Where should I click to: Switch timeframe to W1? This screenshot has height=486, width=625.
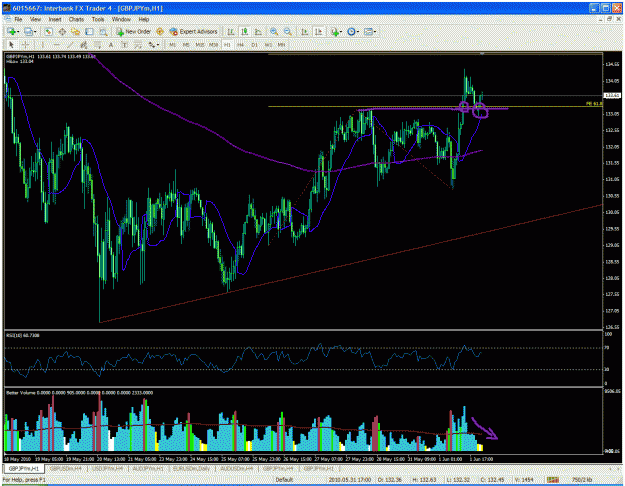pos(268,45)
